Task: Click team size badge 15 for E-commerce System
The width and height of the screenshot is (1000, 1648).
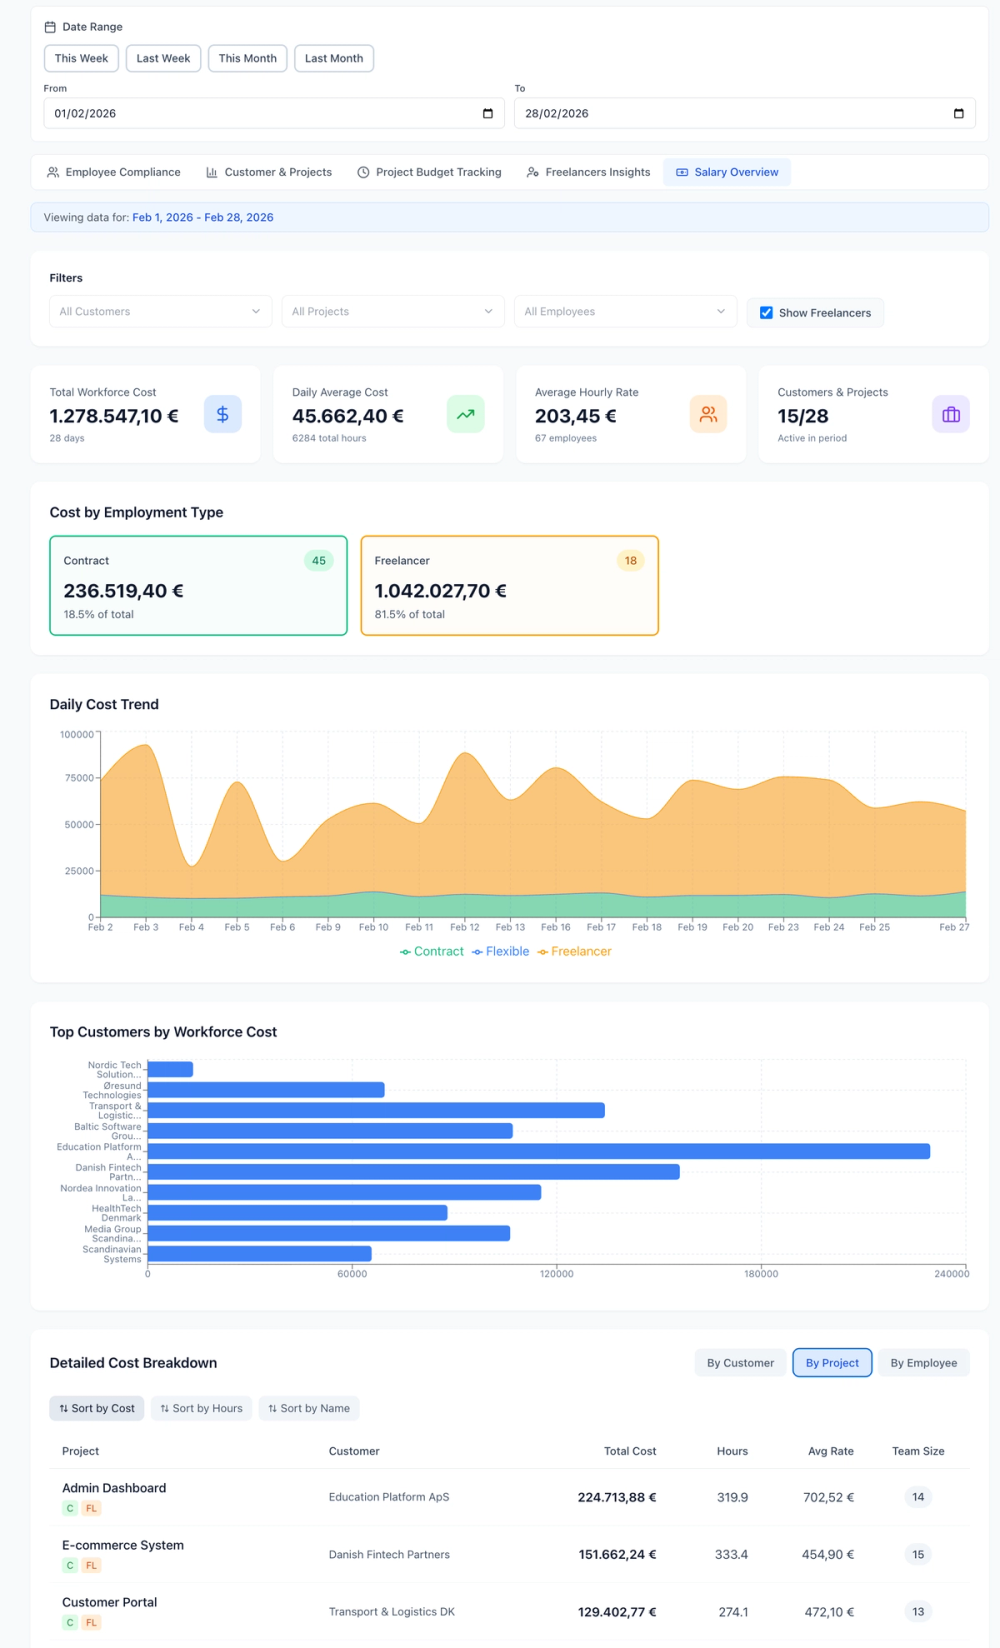Action: tap(918, 1554)
